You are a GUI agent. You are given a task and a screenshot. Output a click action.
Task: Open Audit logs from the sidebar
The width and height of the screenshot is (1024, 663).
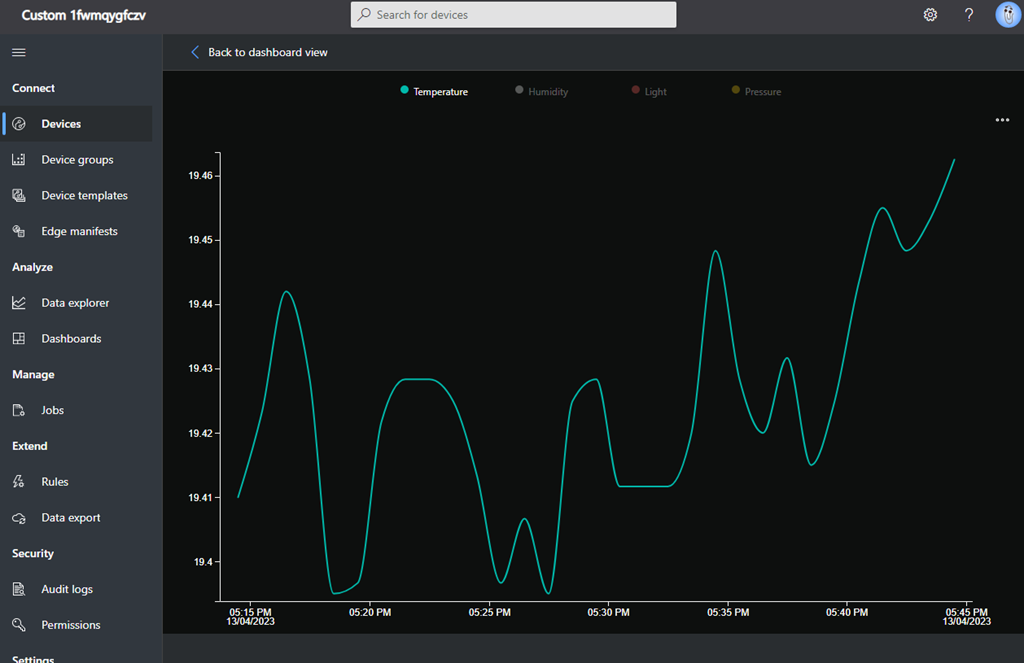[67, 589]
